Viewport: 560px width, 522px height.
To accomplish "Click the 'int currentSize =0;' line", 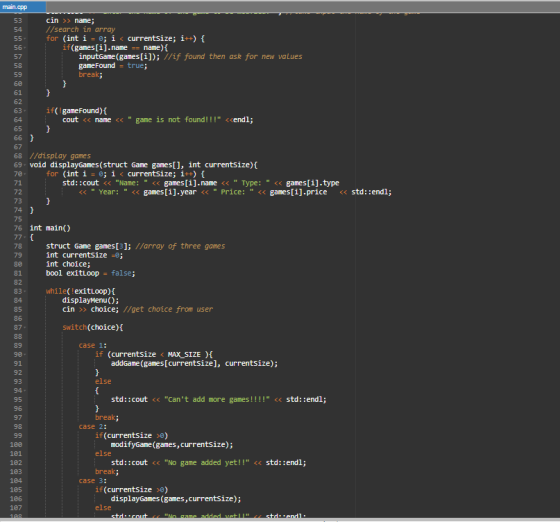I will (84, 255).
